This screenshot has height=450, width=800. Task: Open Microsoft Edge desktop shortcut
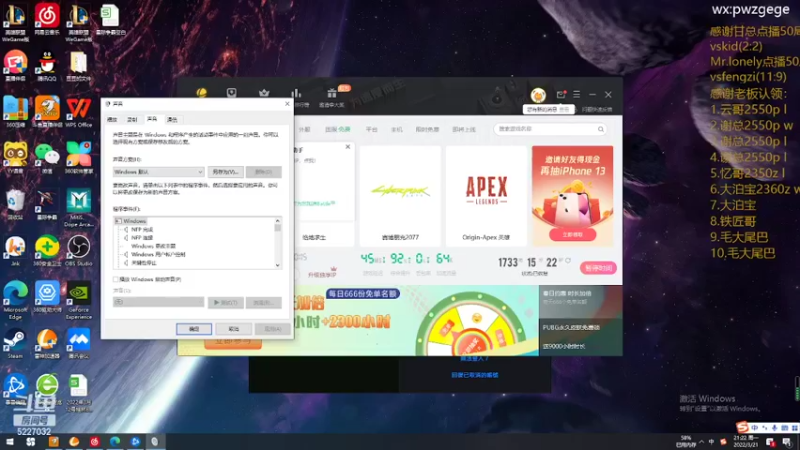[x=15, y=300]
